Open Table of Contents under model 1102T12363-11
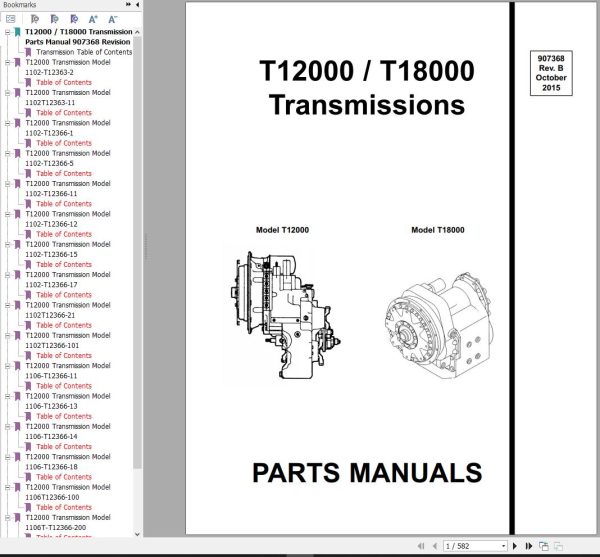 tap(64, 113)
